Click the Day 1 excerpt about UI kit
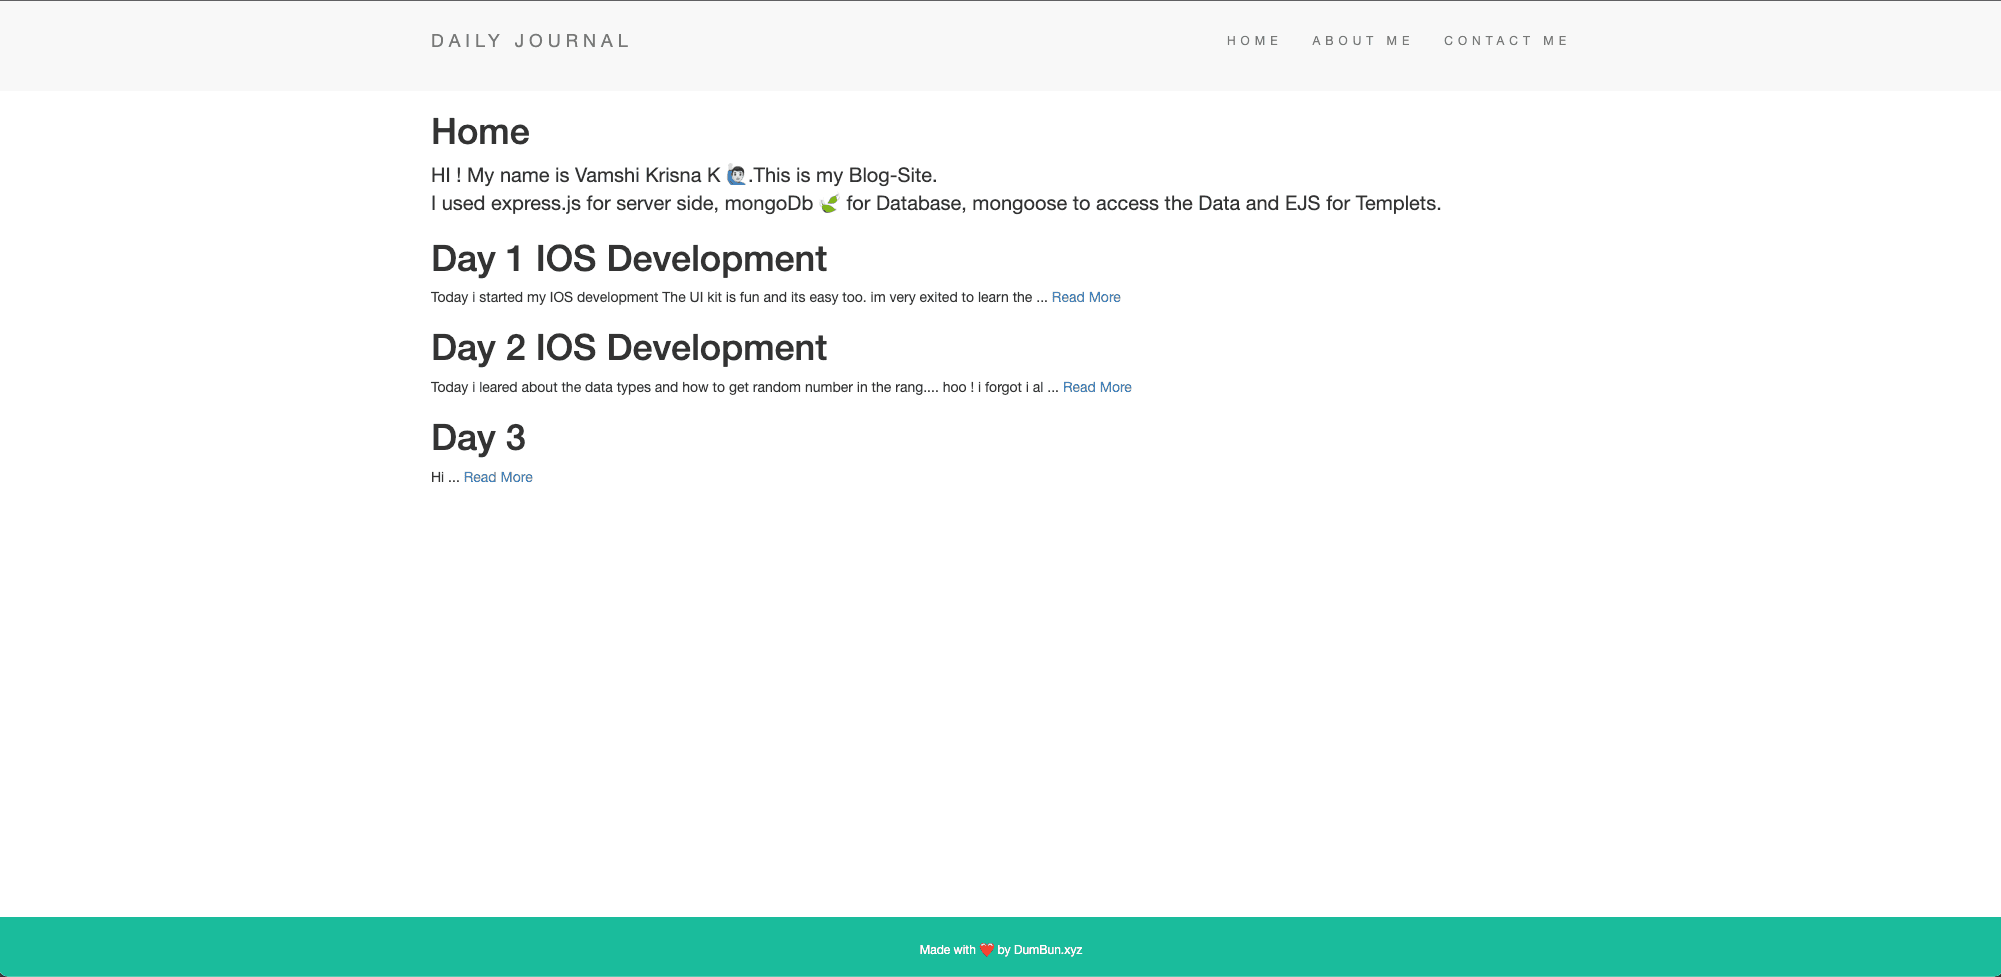2001x977 pixels. (x=730, y=297)
